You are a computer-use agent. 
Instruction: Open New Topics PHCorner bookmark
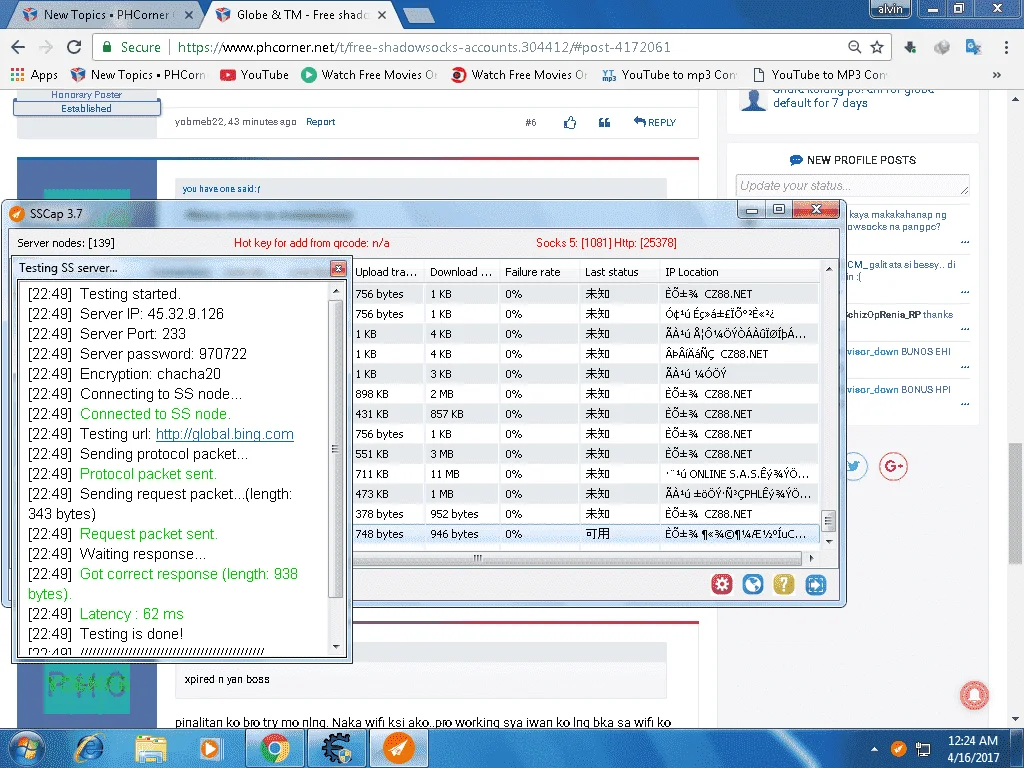[x=138, y=74]
